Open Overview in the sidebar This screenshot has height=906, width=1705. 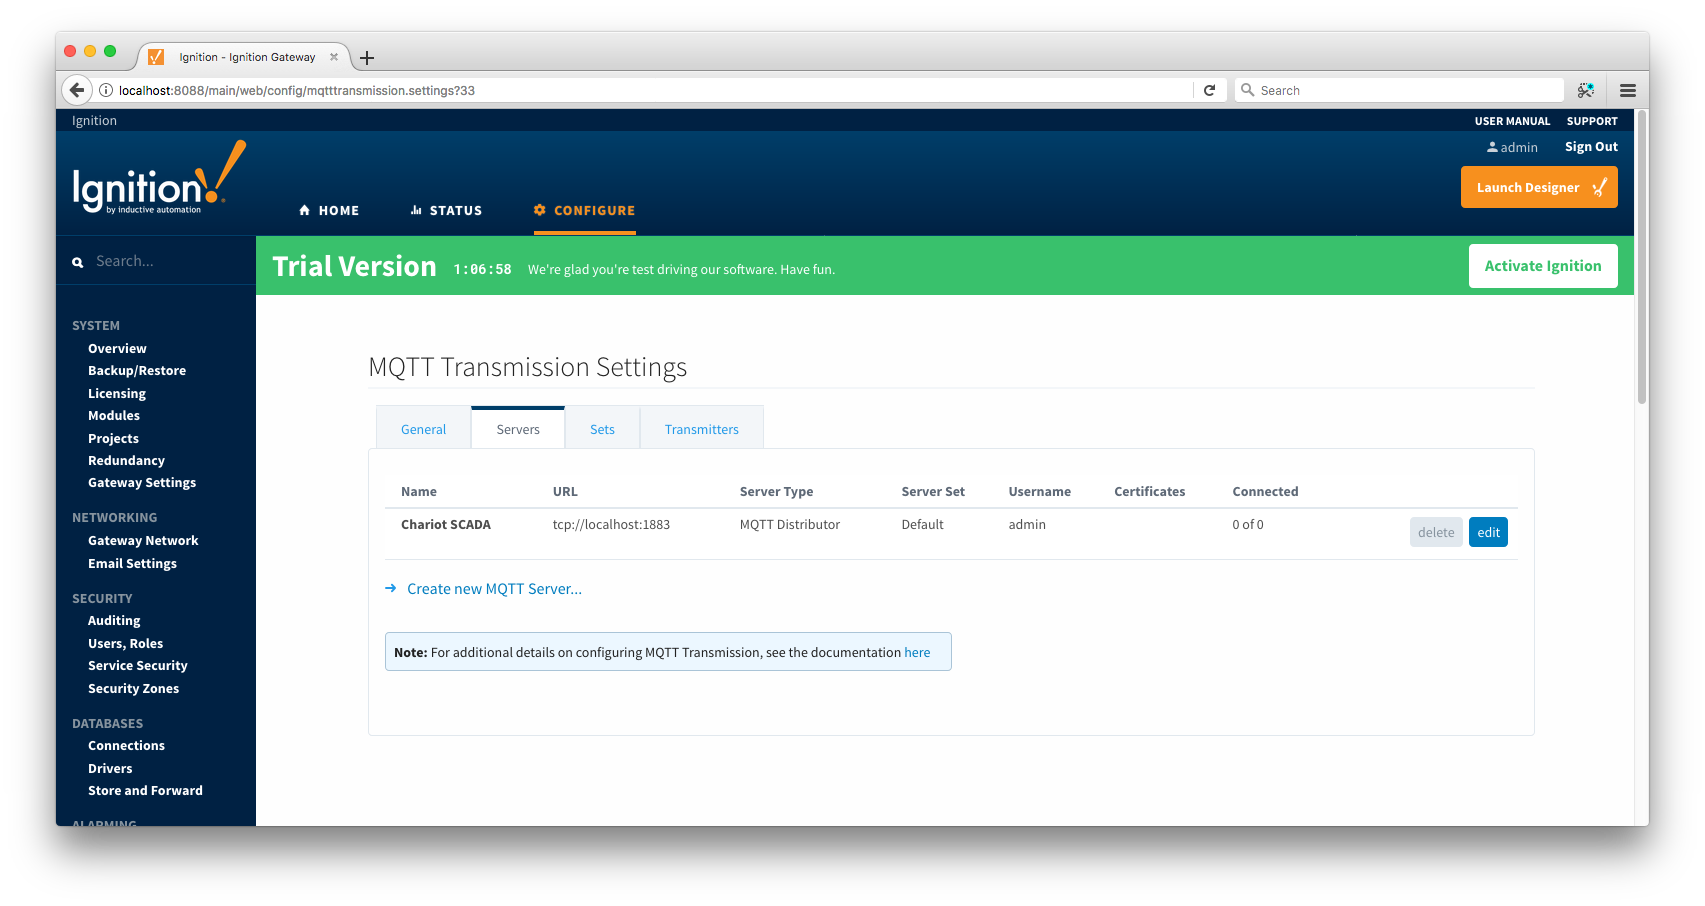pyautogui.click(x=117, y=348)
